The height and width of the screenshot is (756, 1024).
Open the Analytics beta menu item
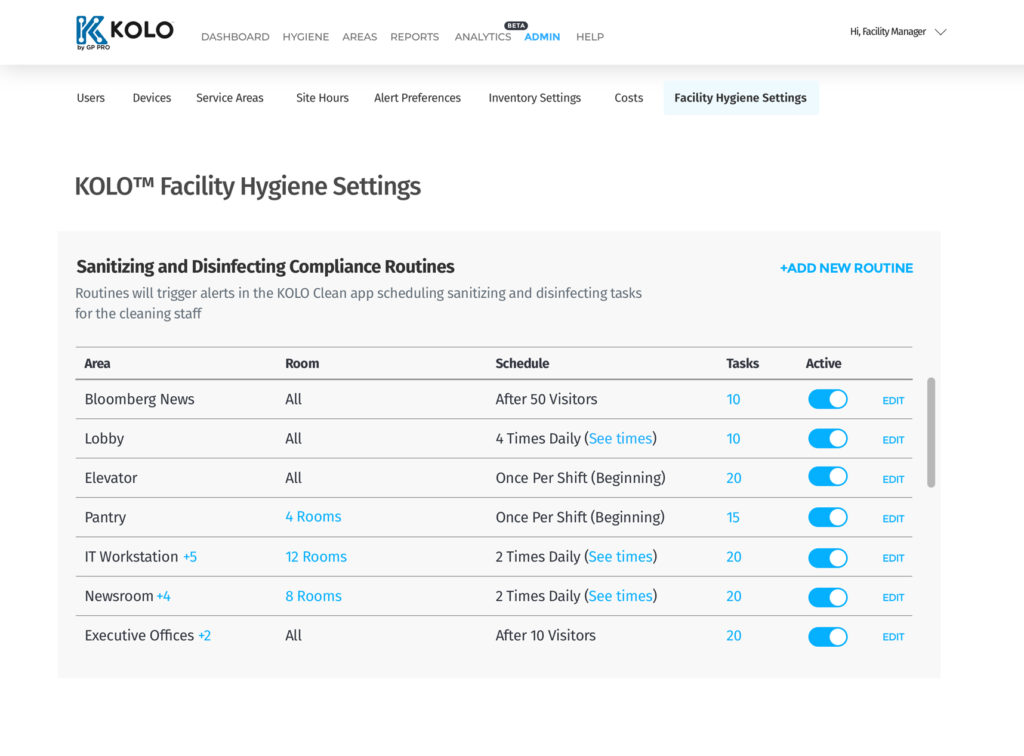pos(483,37)
